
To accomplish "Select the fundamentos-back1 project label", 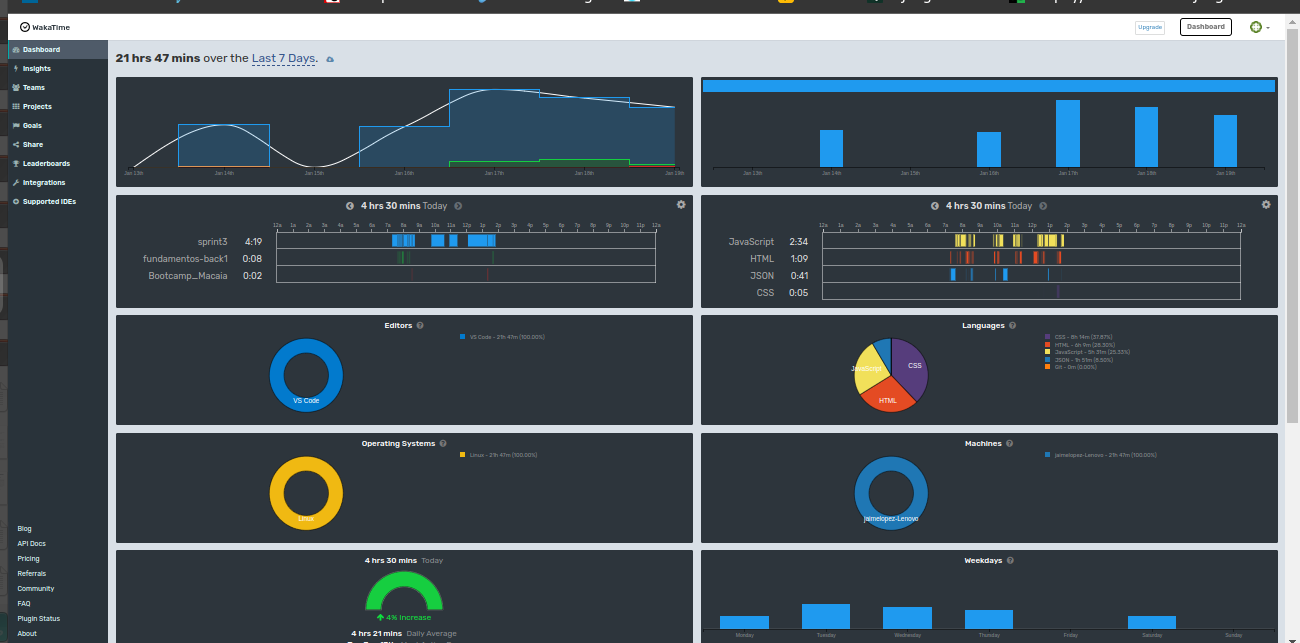I will click(x=185, y=258).
